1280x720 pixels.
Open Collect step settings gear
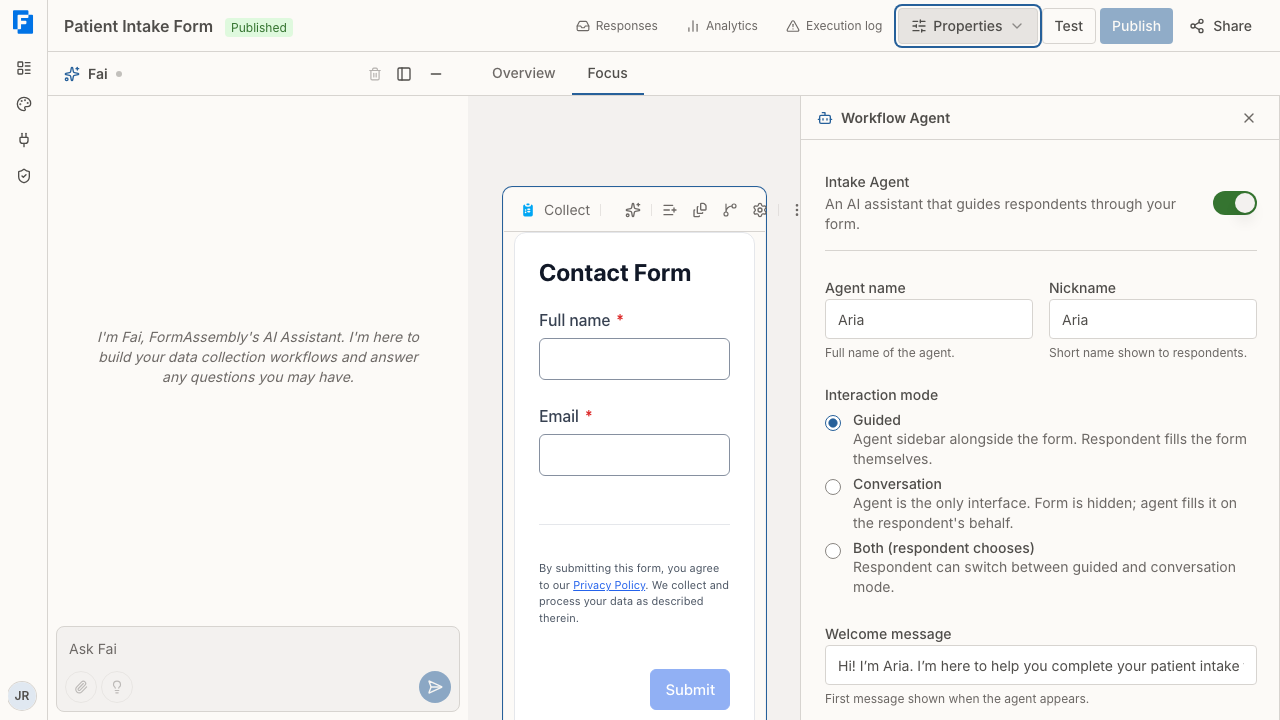pyautogui.click(x=760, y=210)
